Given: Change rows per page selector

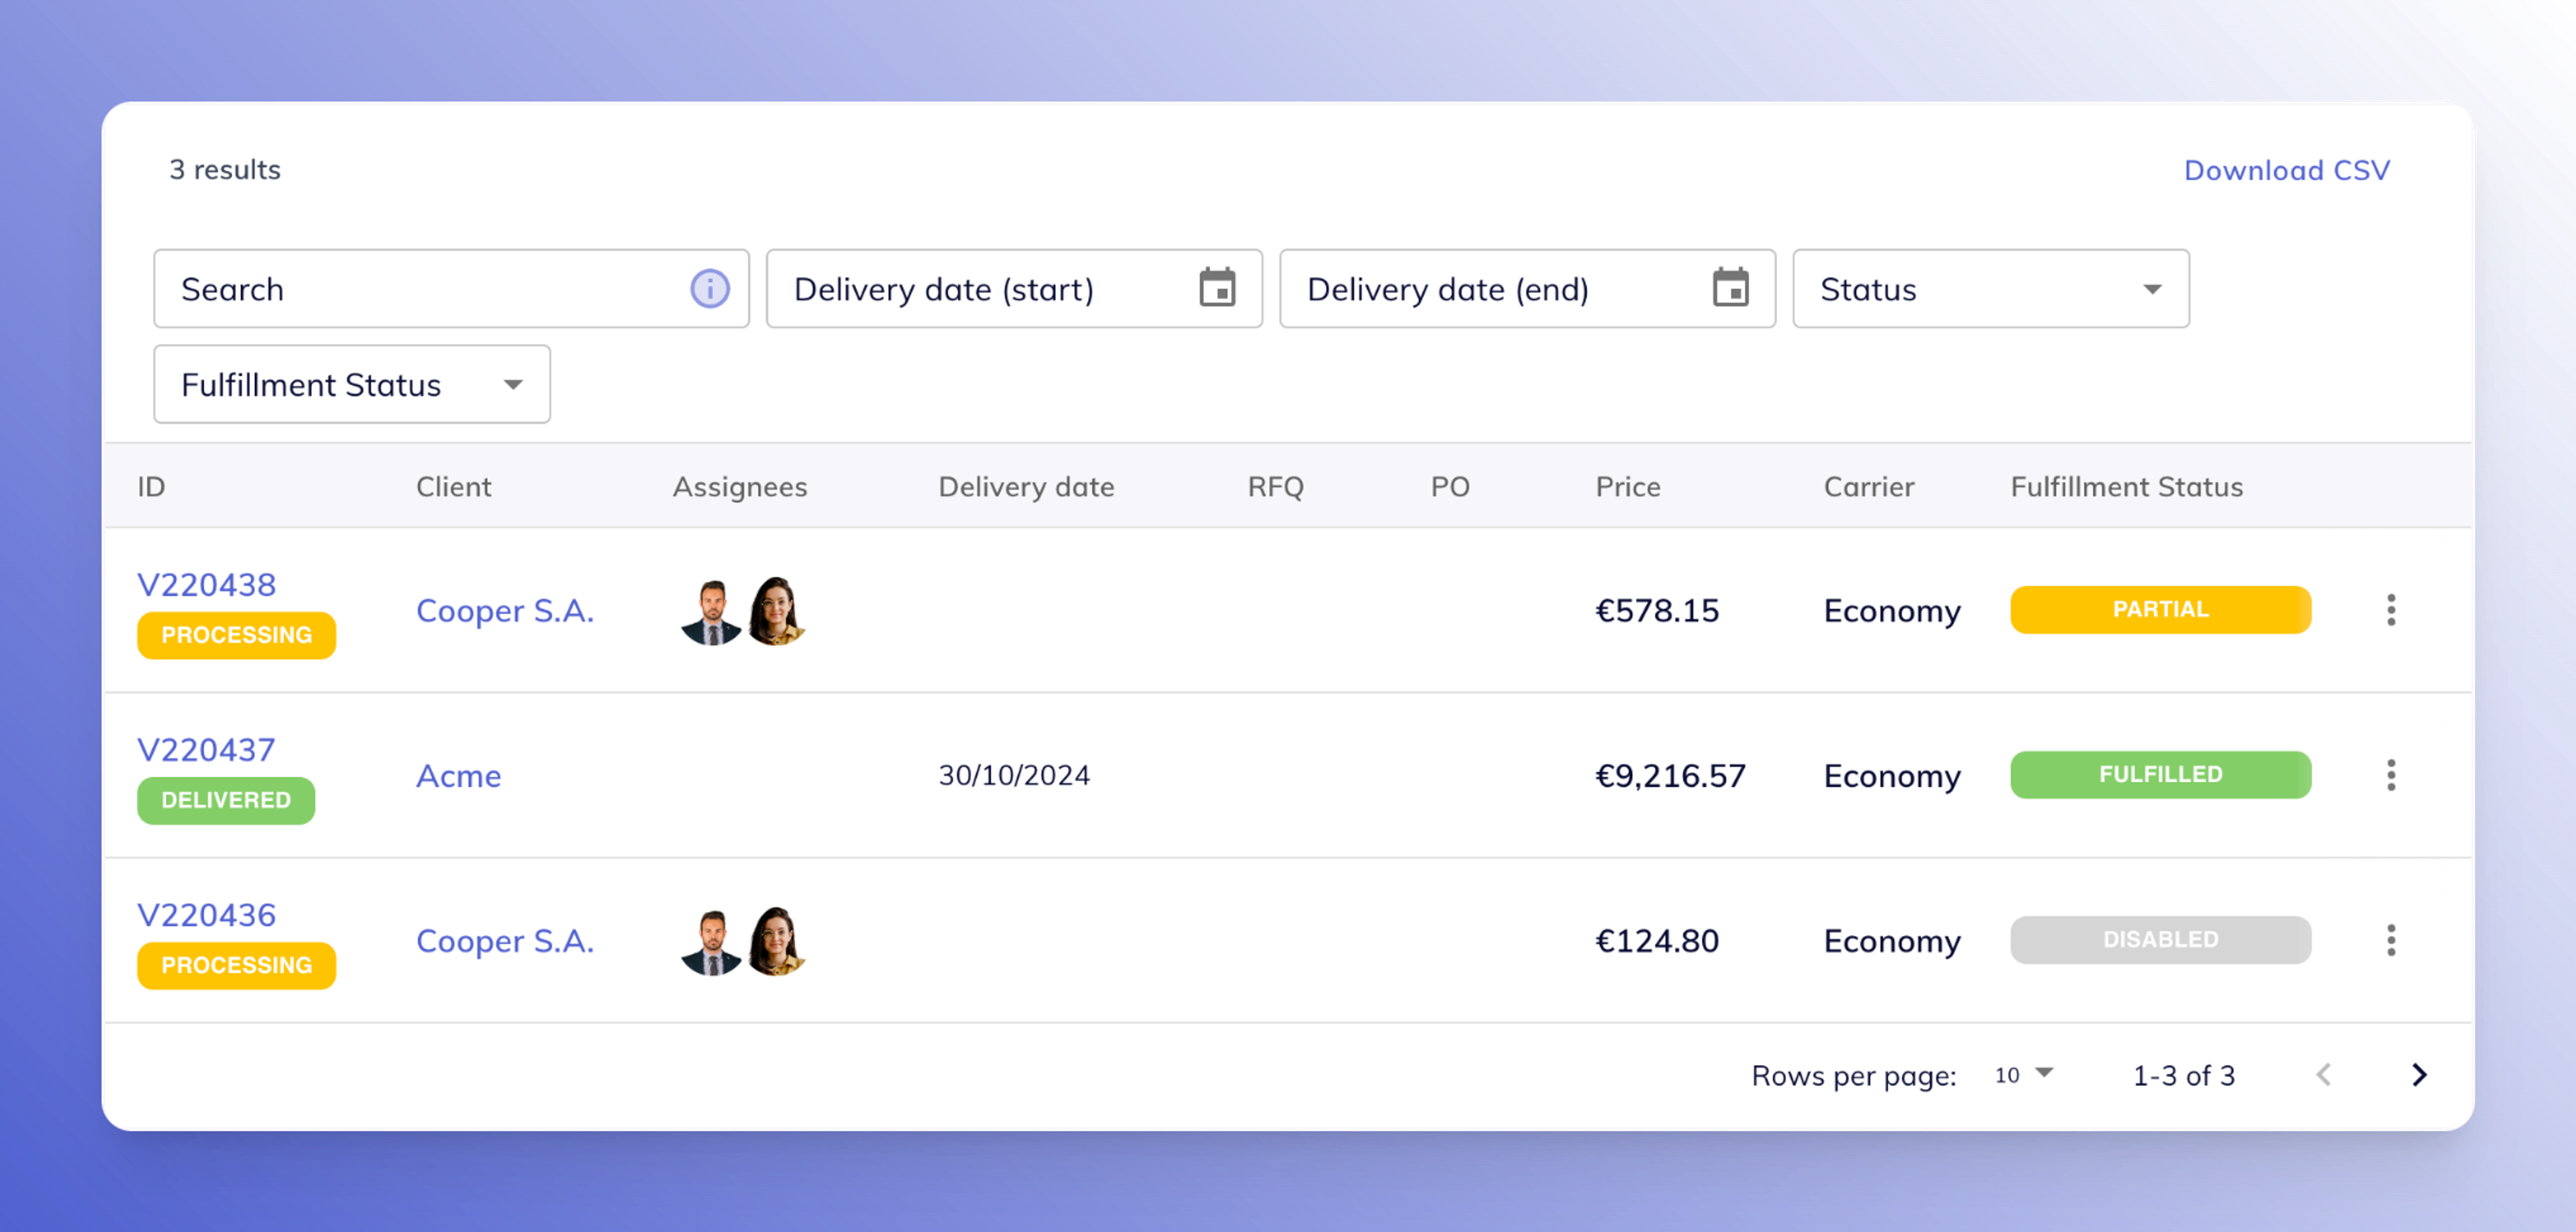Looking at the screenshot, I should 2022,1075.
